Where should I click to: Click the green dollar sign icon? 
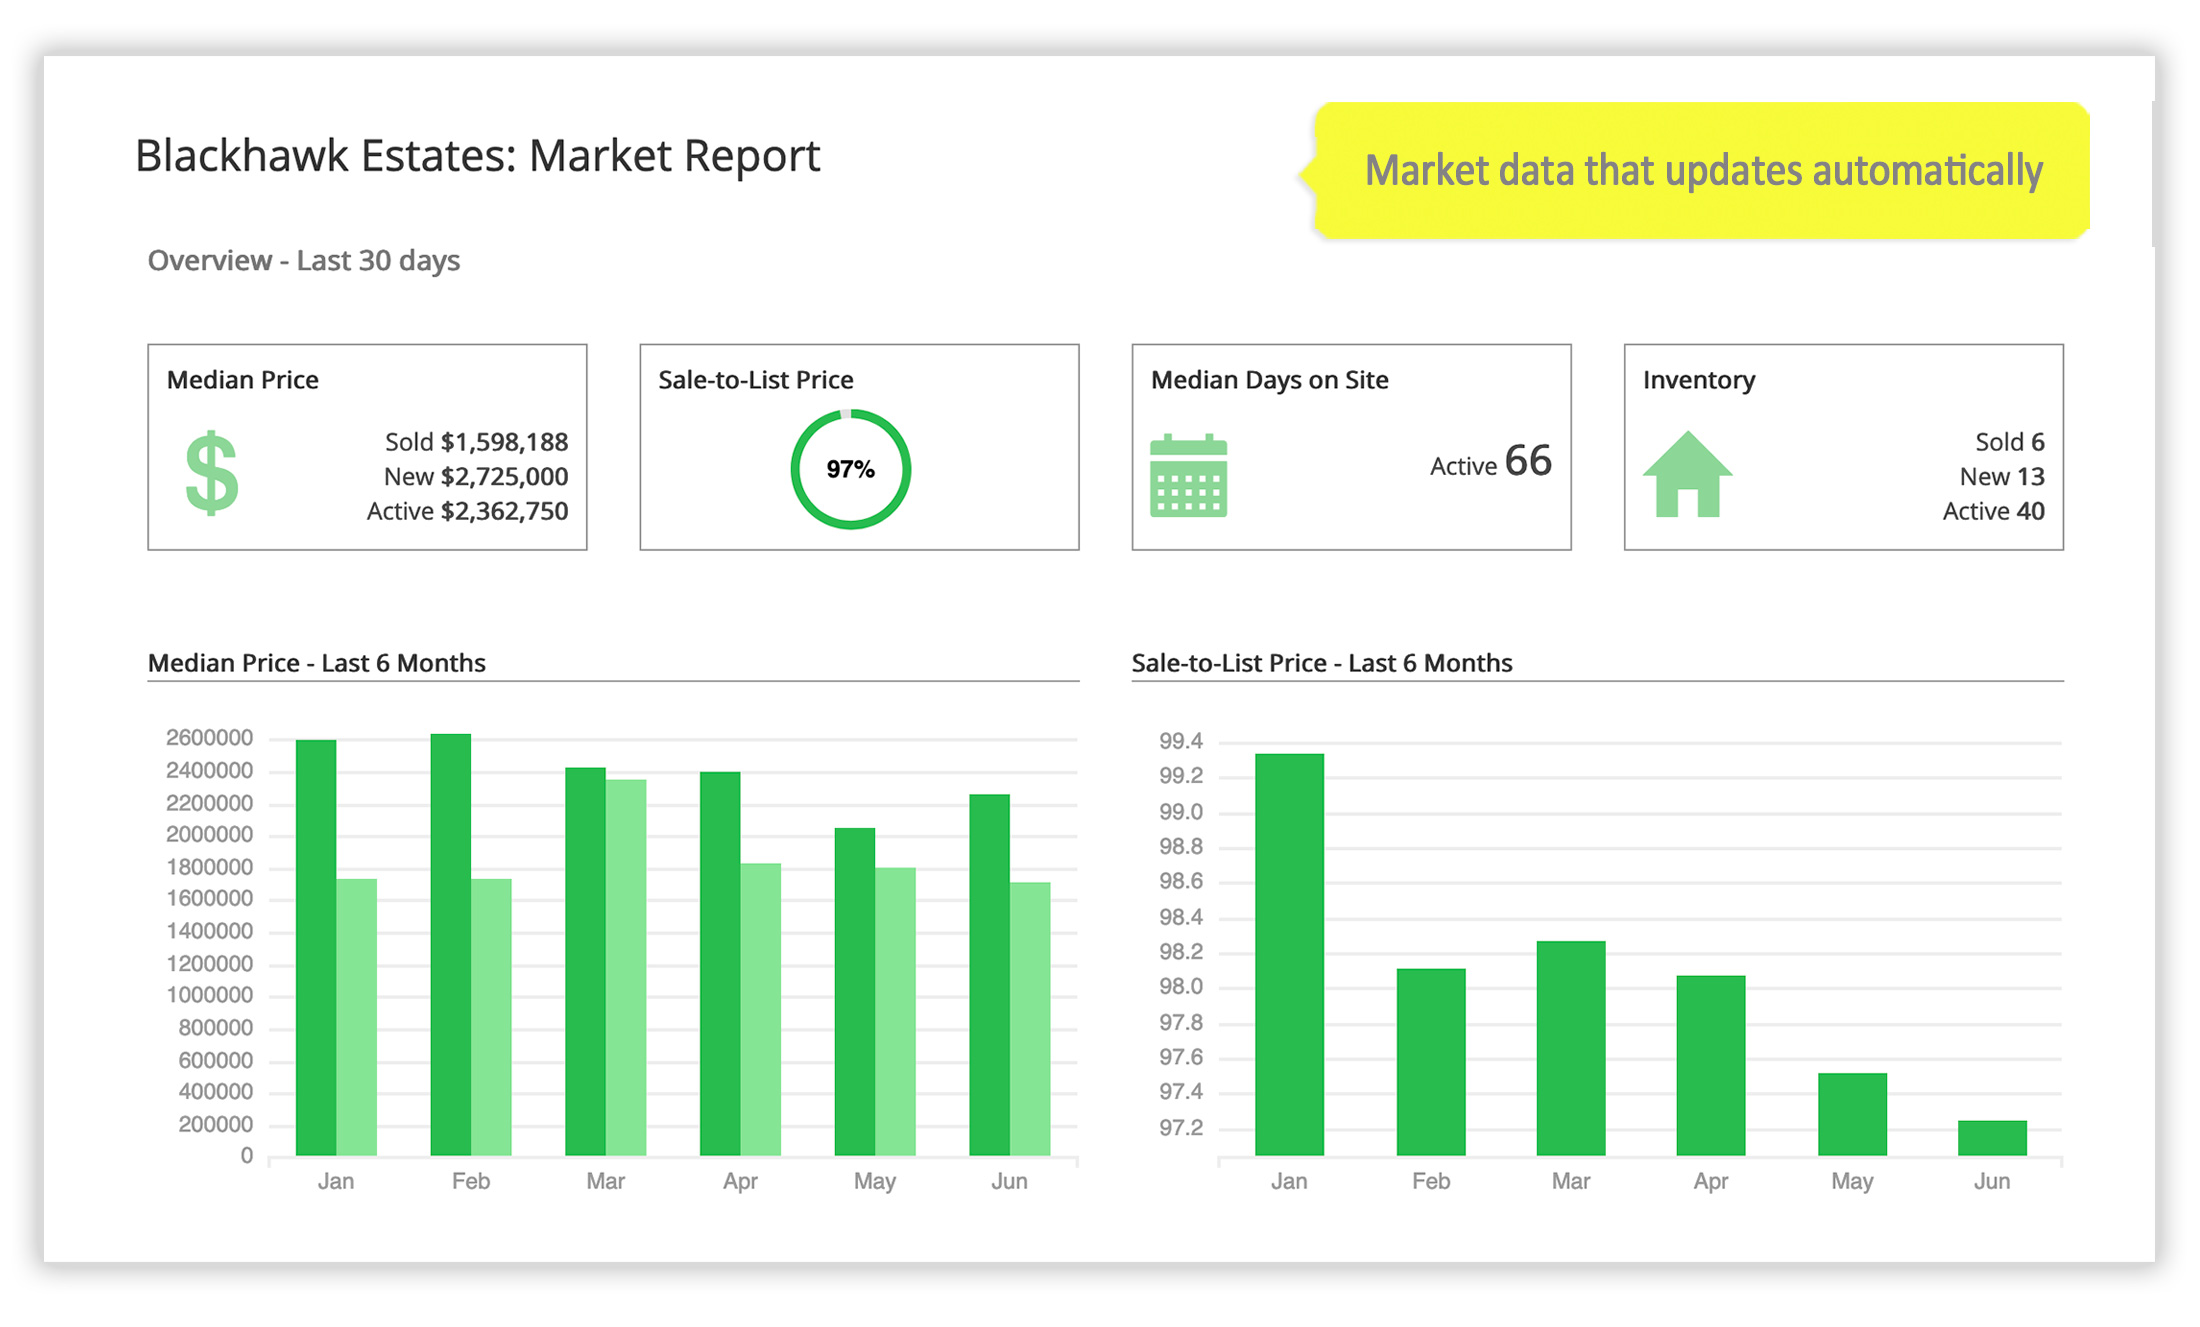point(212,473)
